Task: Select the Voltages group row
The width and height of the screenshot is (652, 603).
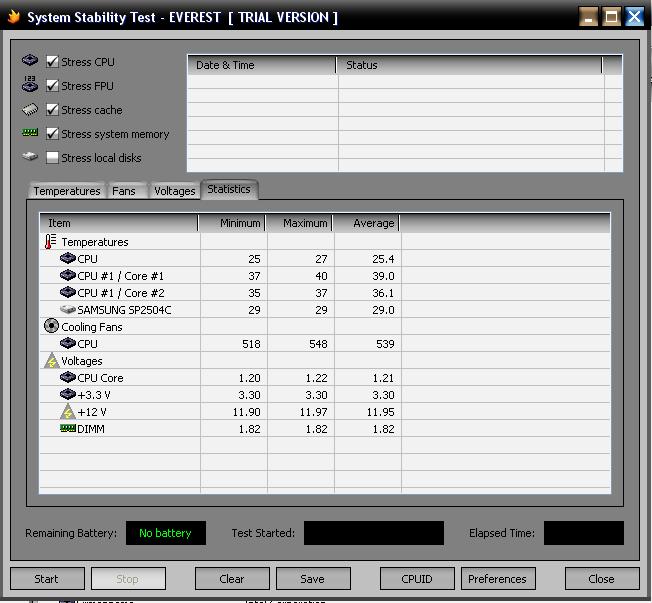Action: (x=325, y=361)
